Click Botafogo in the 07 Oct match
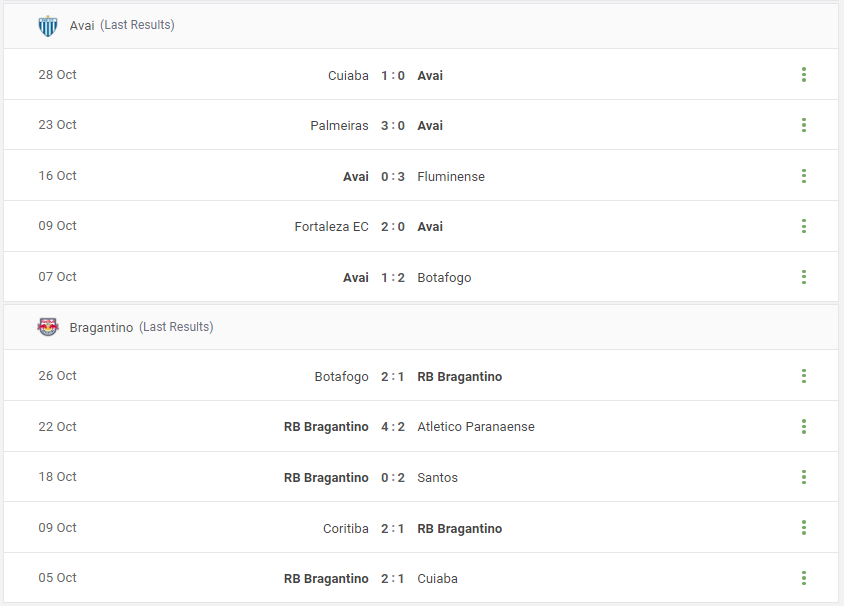 (444, 278)
